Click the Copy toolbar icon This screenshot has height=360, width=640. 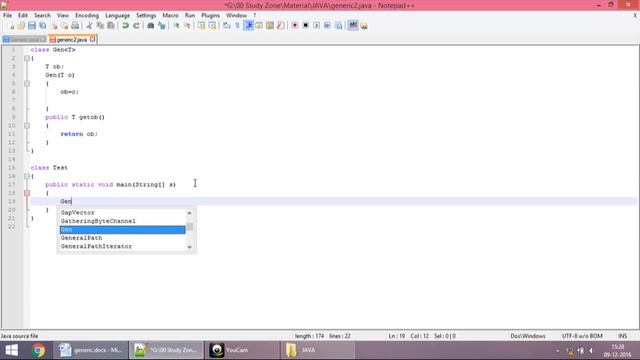pyautogui.click(x=100, y=26)
